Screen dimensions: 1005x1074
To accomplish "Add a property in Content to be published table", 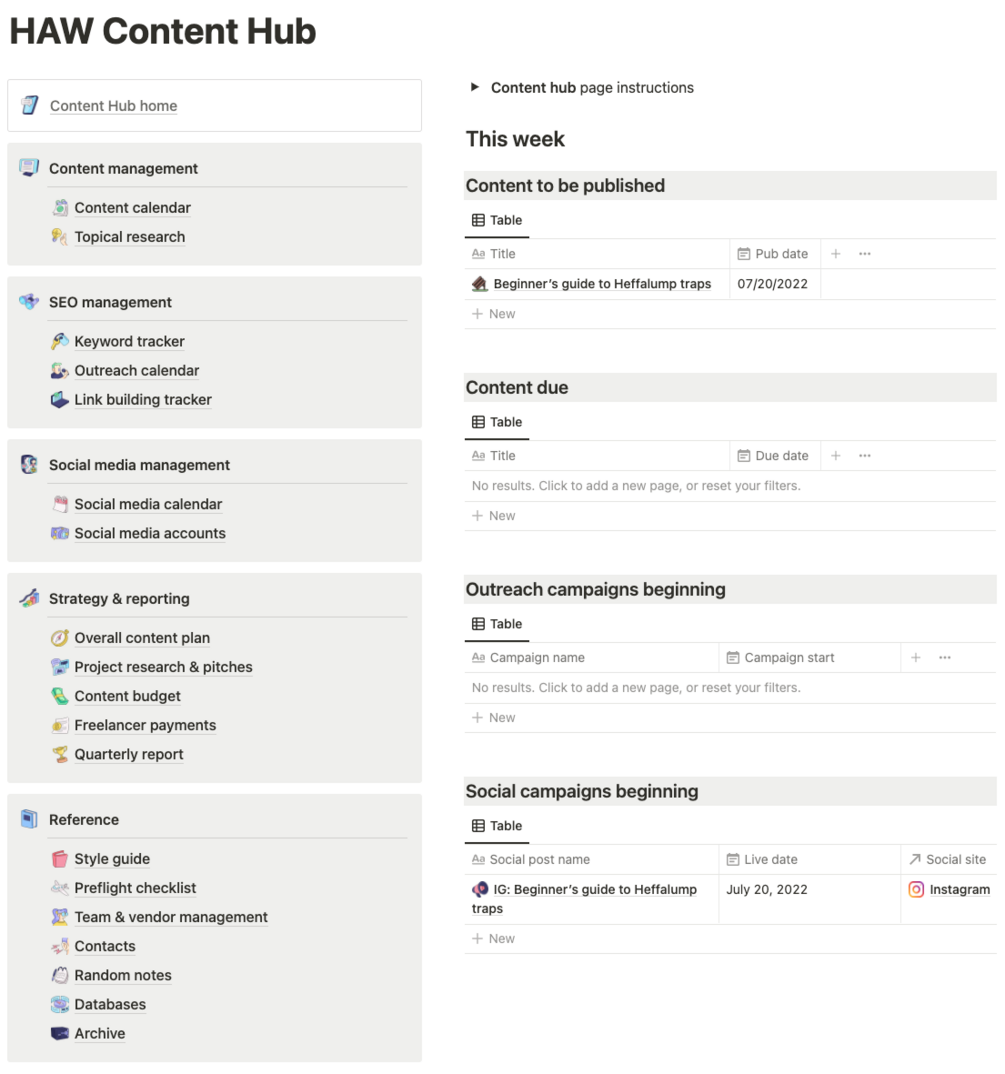I will coord(836,254).
